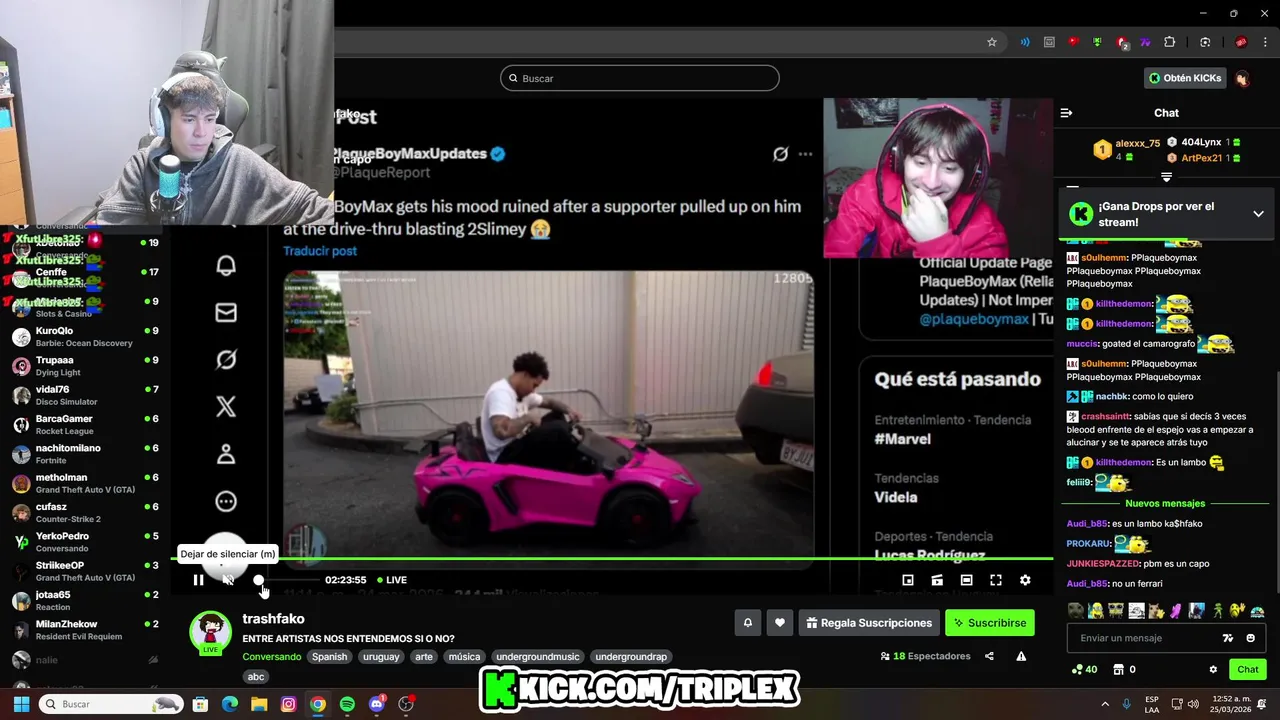Focus the Buscar search field on Kick

click(x=640, y=78)
